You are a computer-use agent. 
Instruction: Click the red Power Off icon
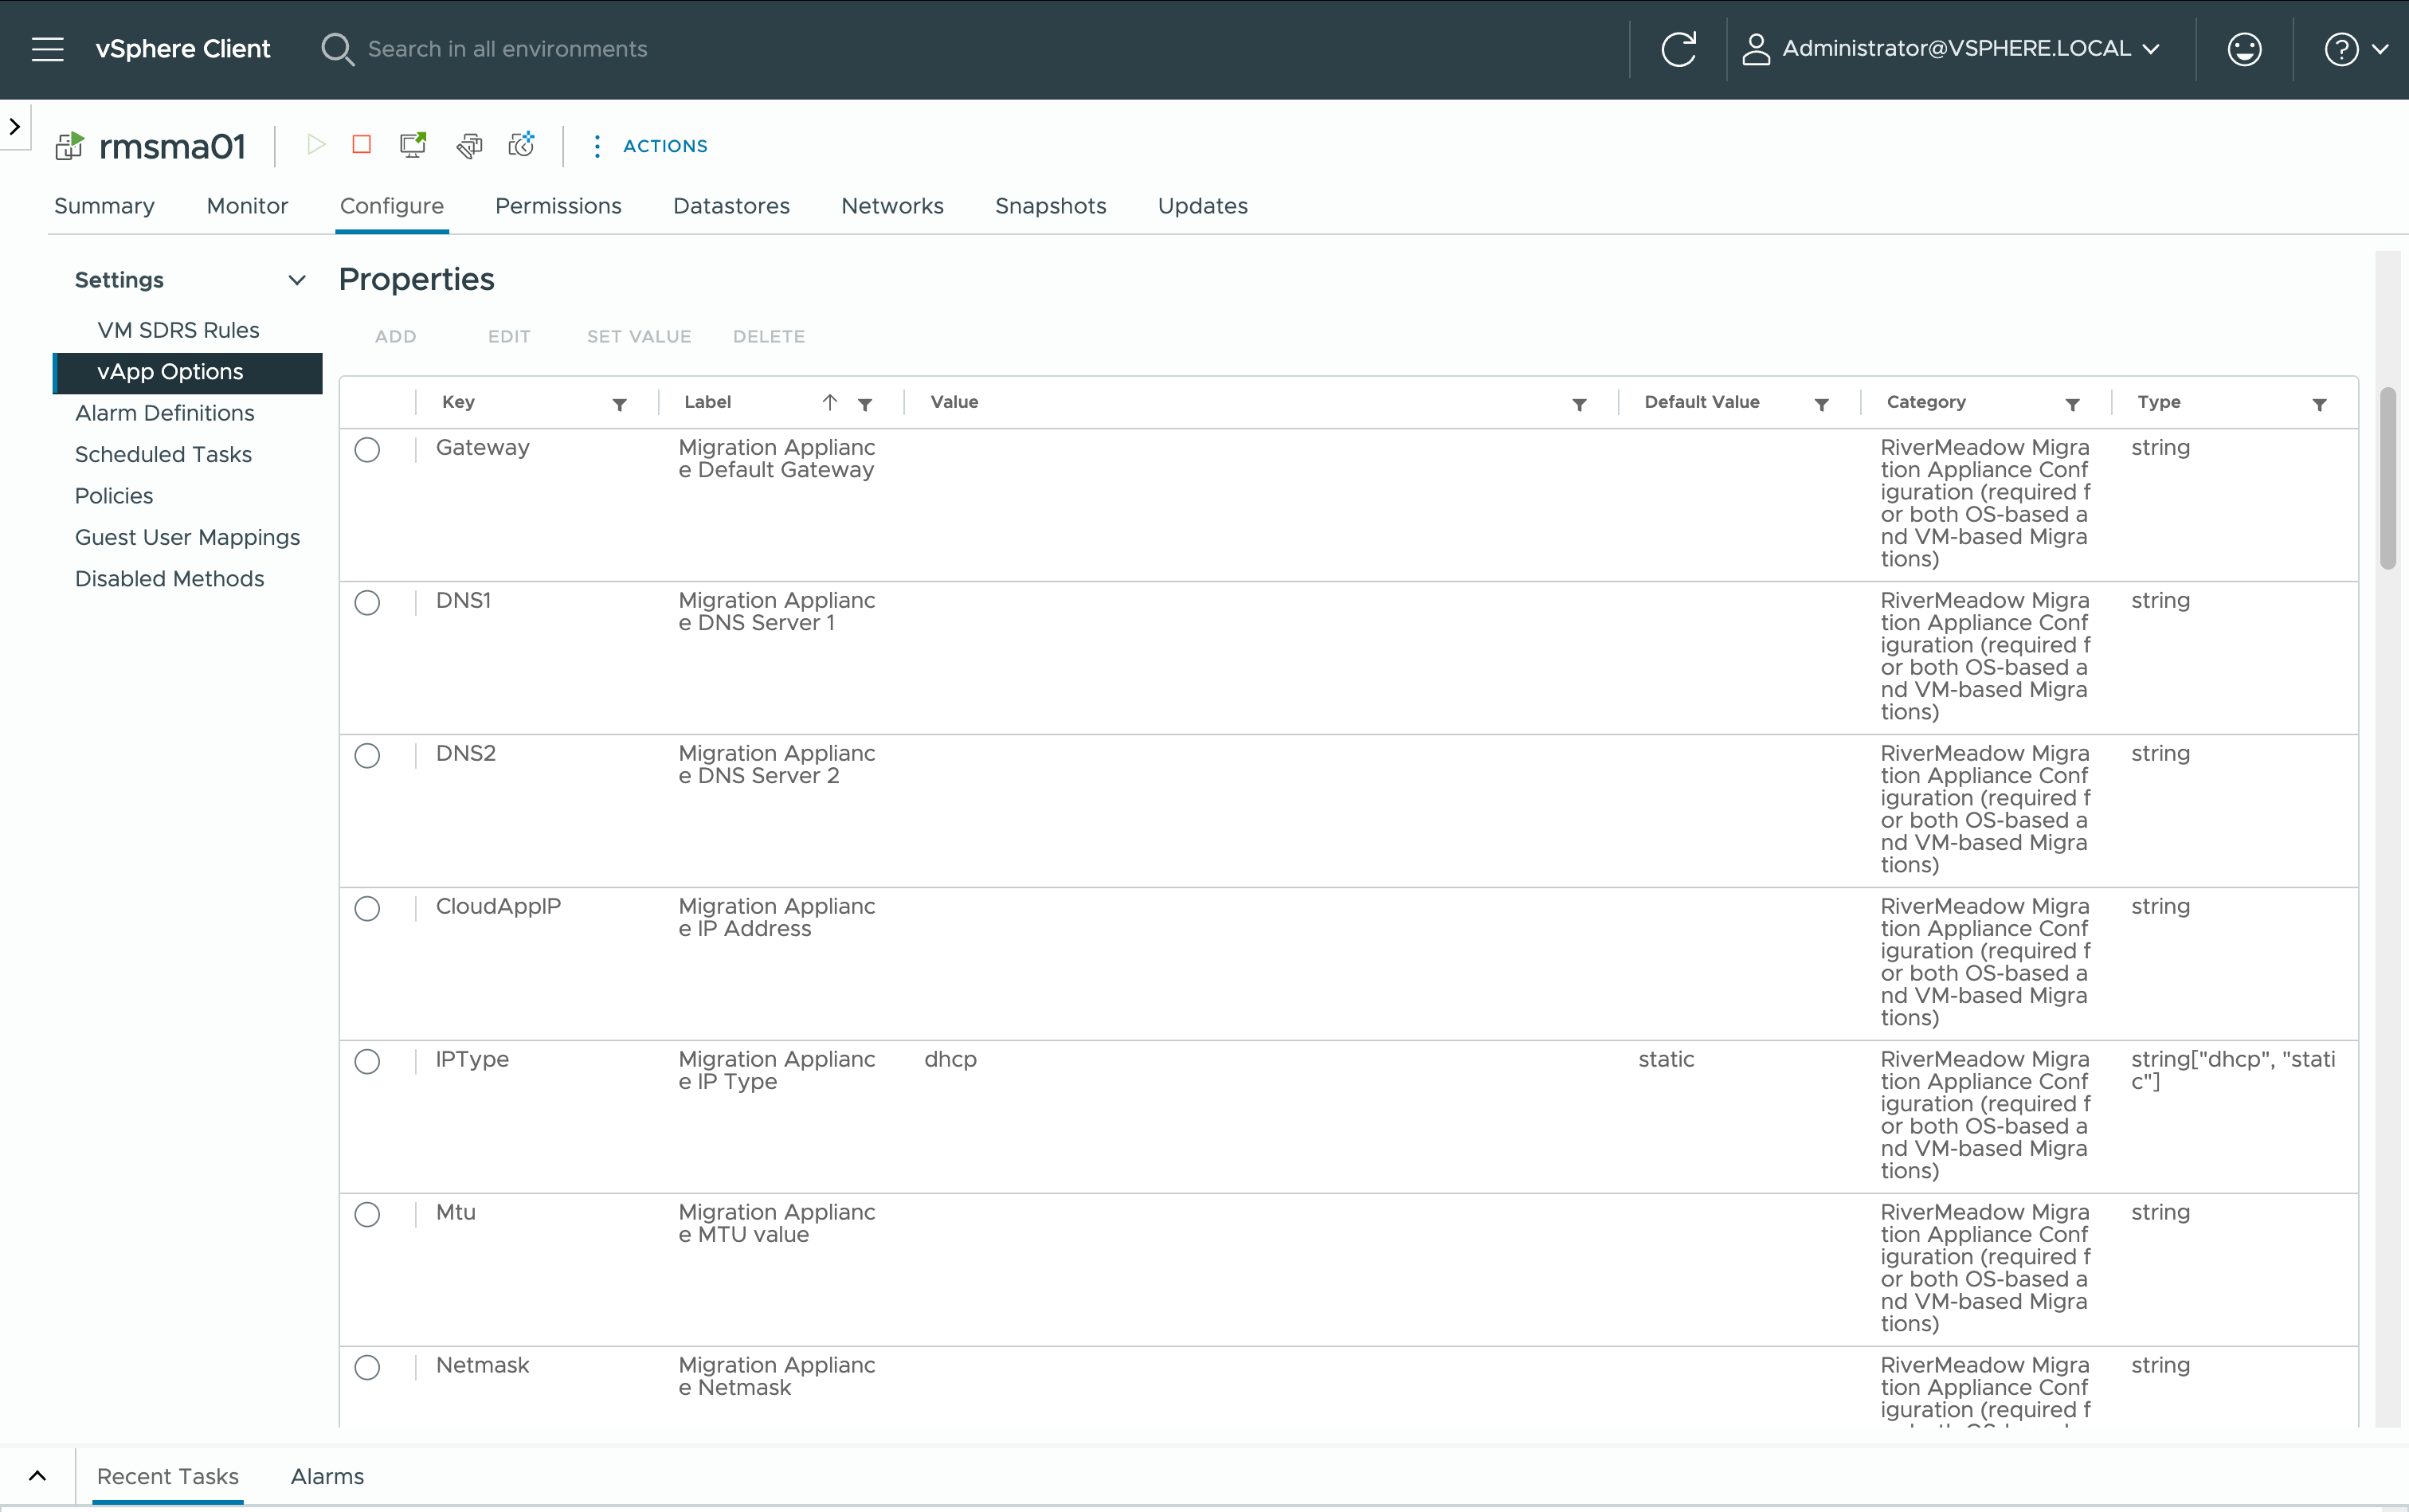click(x=362, y=145)
